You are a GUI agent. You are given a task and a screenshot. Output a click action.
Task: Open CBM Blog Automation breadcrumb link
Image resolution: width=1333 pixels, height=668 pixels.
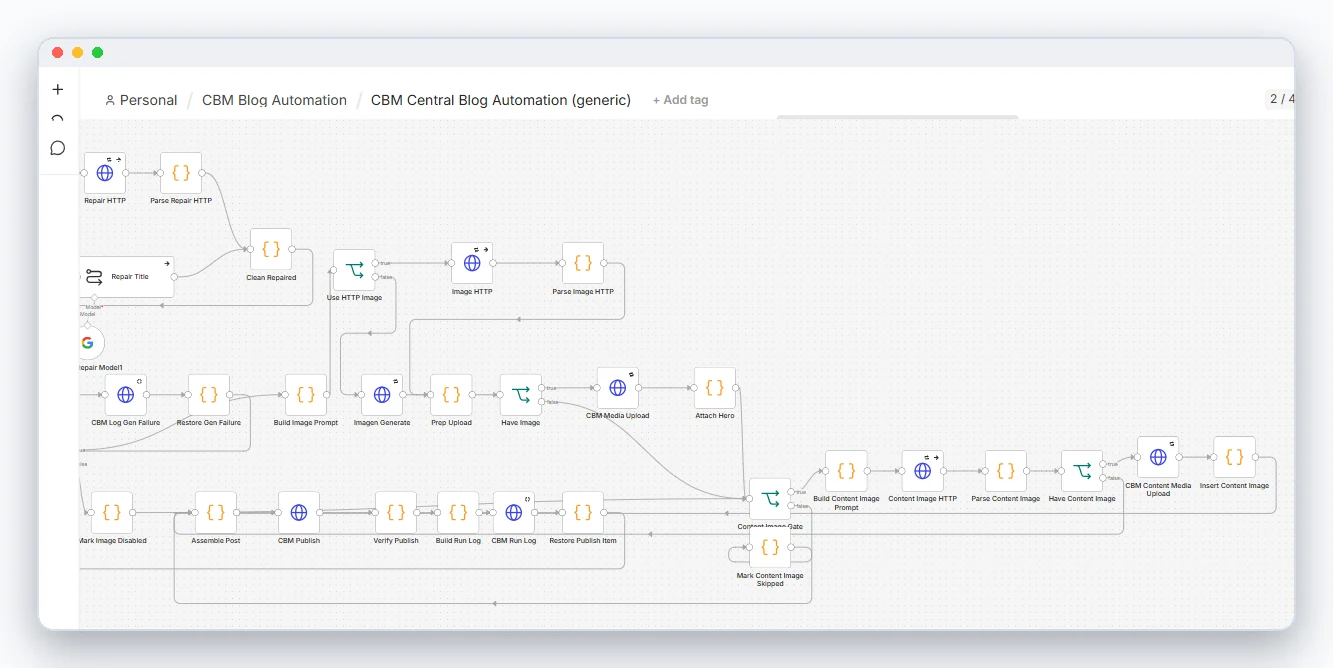point(274,100)
